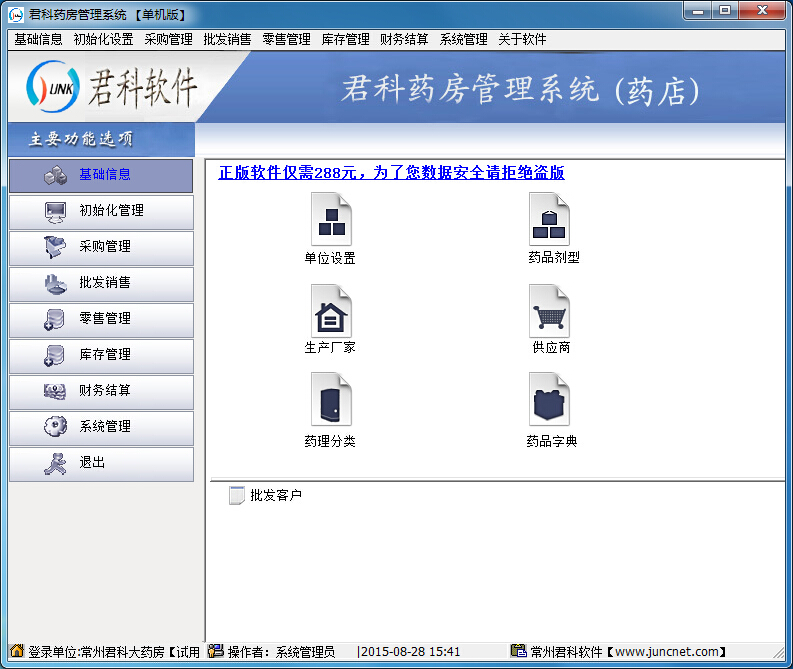Click the 零售管理 database sidebar icon
The height and width of the screenshot is (669, 793).
[54, 320]
